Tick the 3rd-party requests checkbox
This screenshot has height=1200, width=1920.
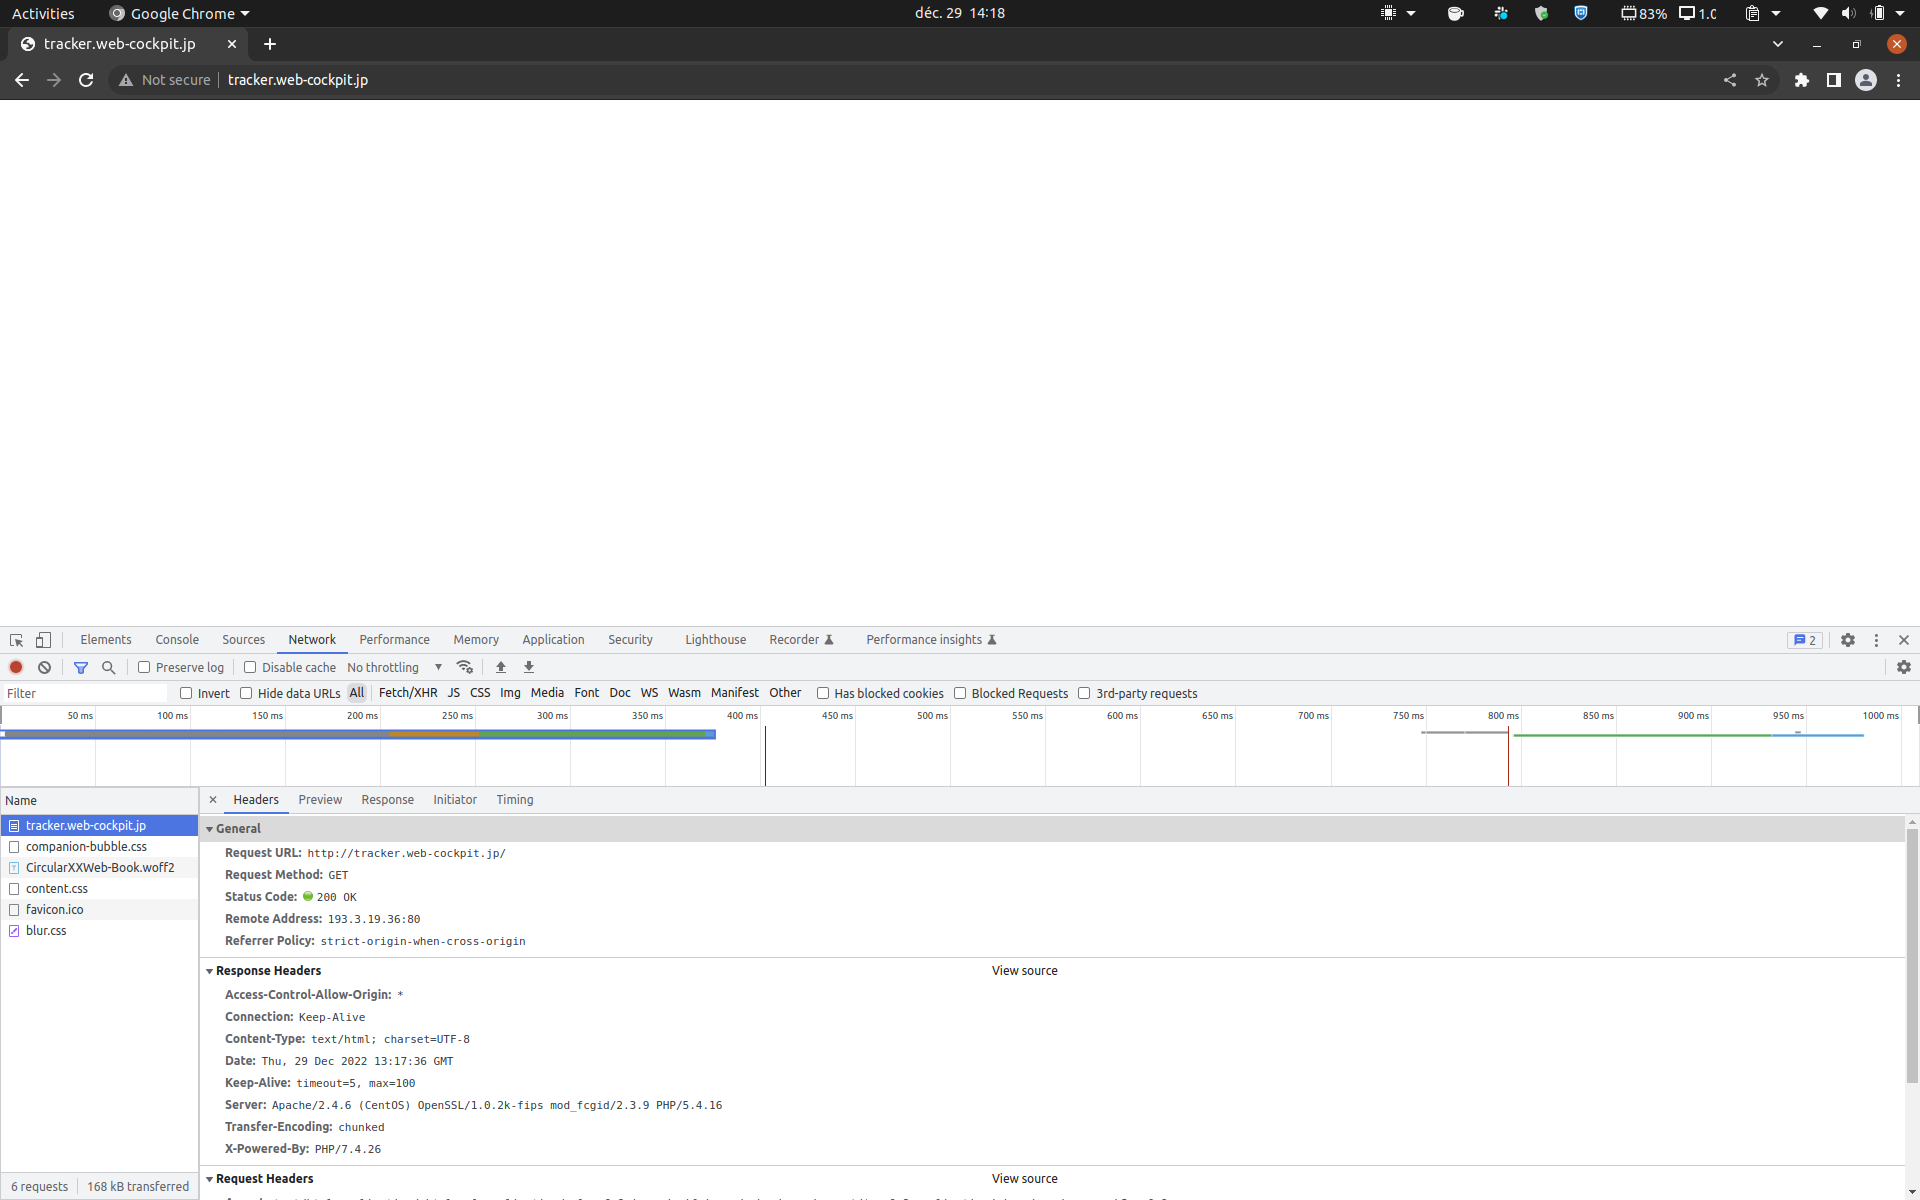1084,693
